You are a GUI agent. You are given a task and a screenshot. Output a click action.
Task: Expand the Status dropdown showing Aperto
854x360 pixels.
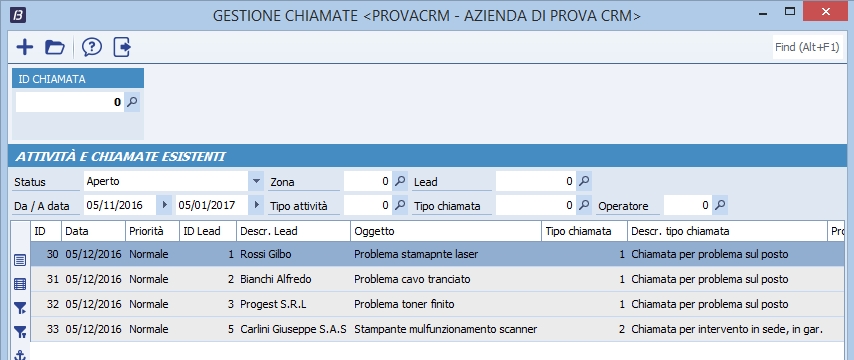pos(256,181)
